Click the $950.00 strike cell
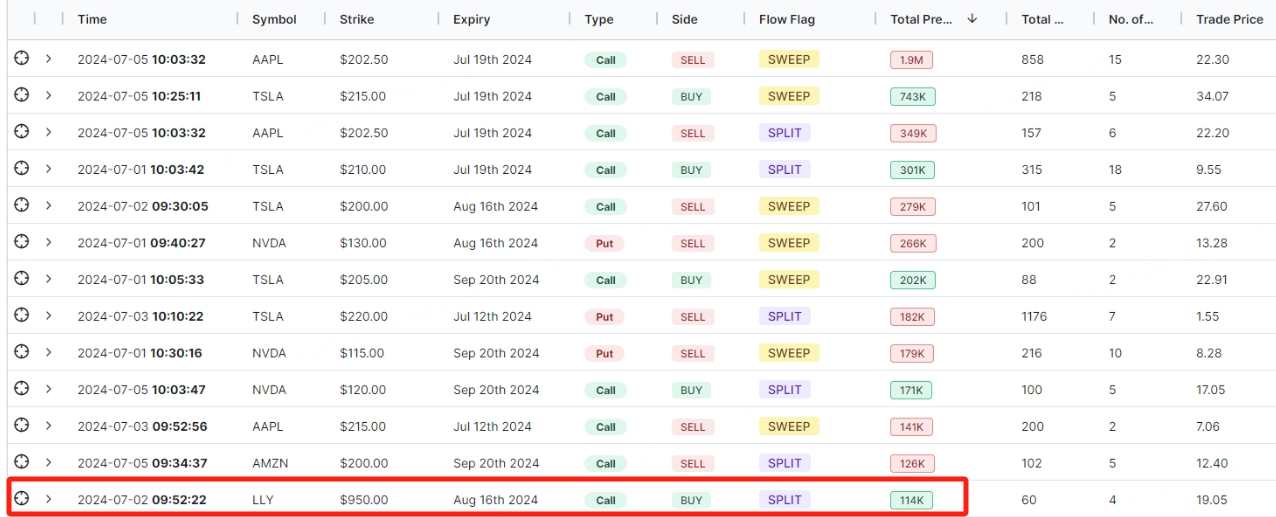Image resolution: width=1276 pixels, height=517 pixels. click(364, 499)
